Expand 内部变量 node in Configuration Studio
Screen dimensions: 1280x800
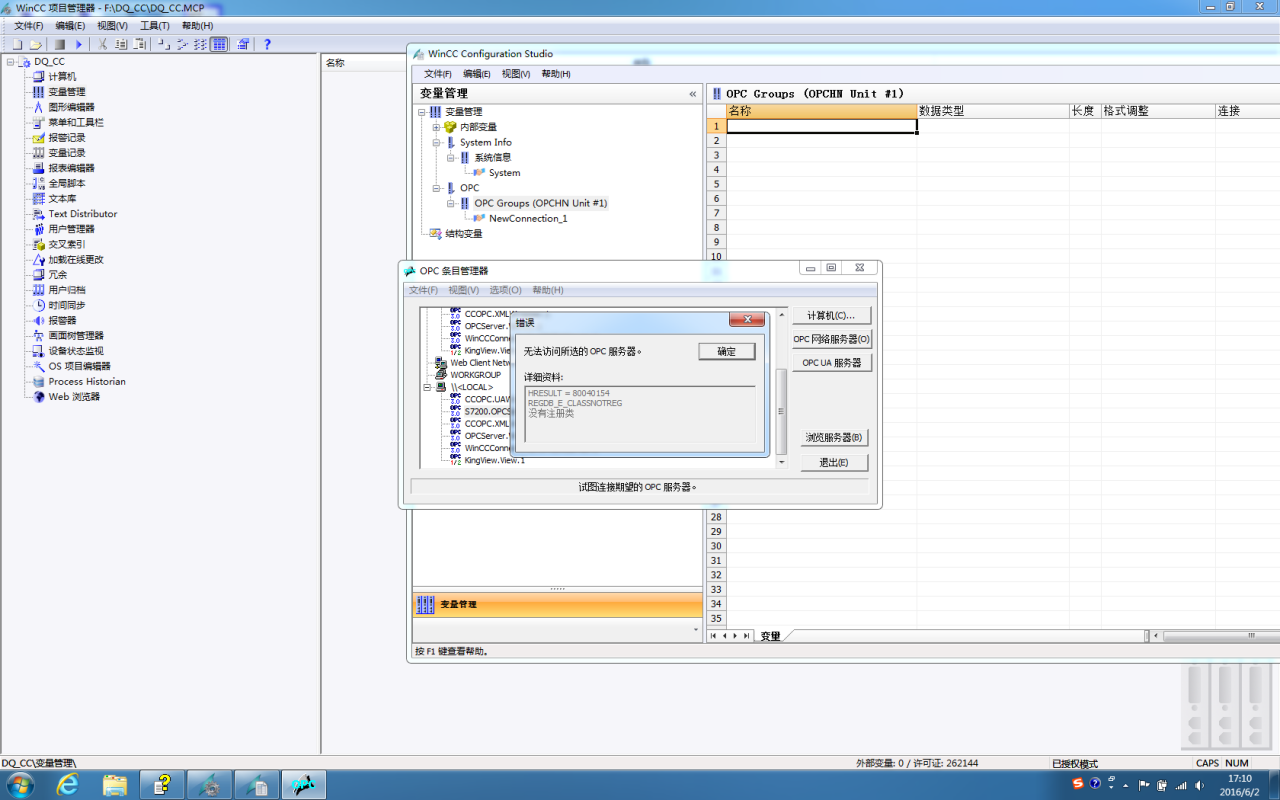click(x=437, y=127)
